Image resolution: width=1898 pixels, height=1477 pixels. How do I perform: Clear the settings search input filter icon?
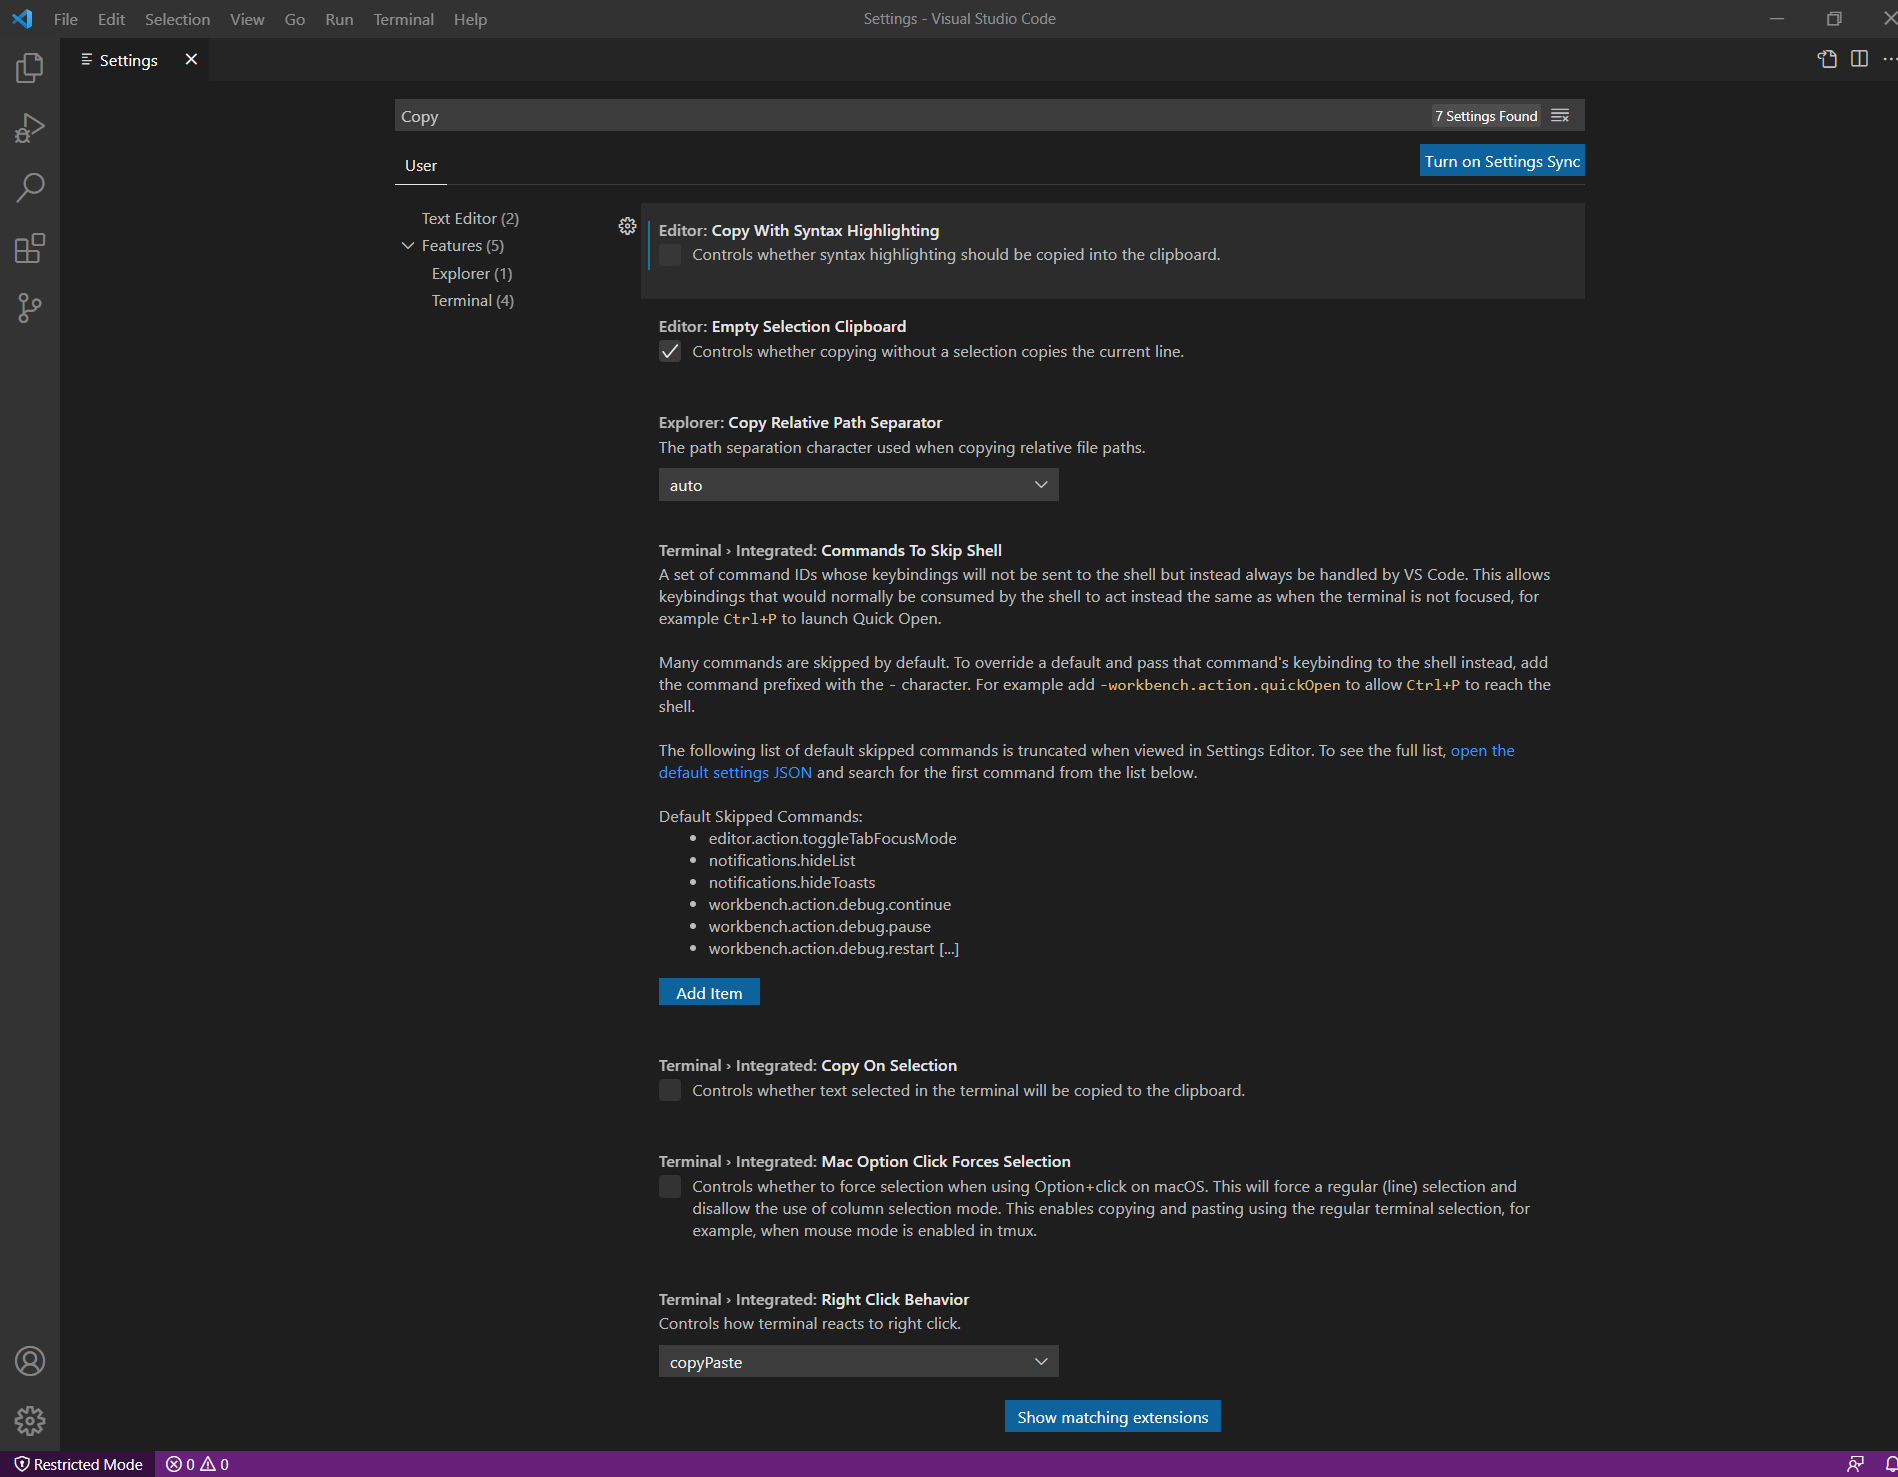1560,116
